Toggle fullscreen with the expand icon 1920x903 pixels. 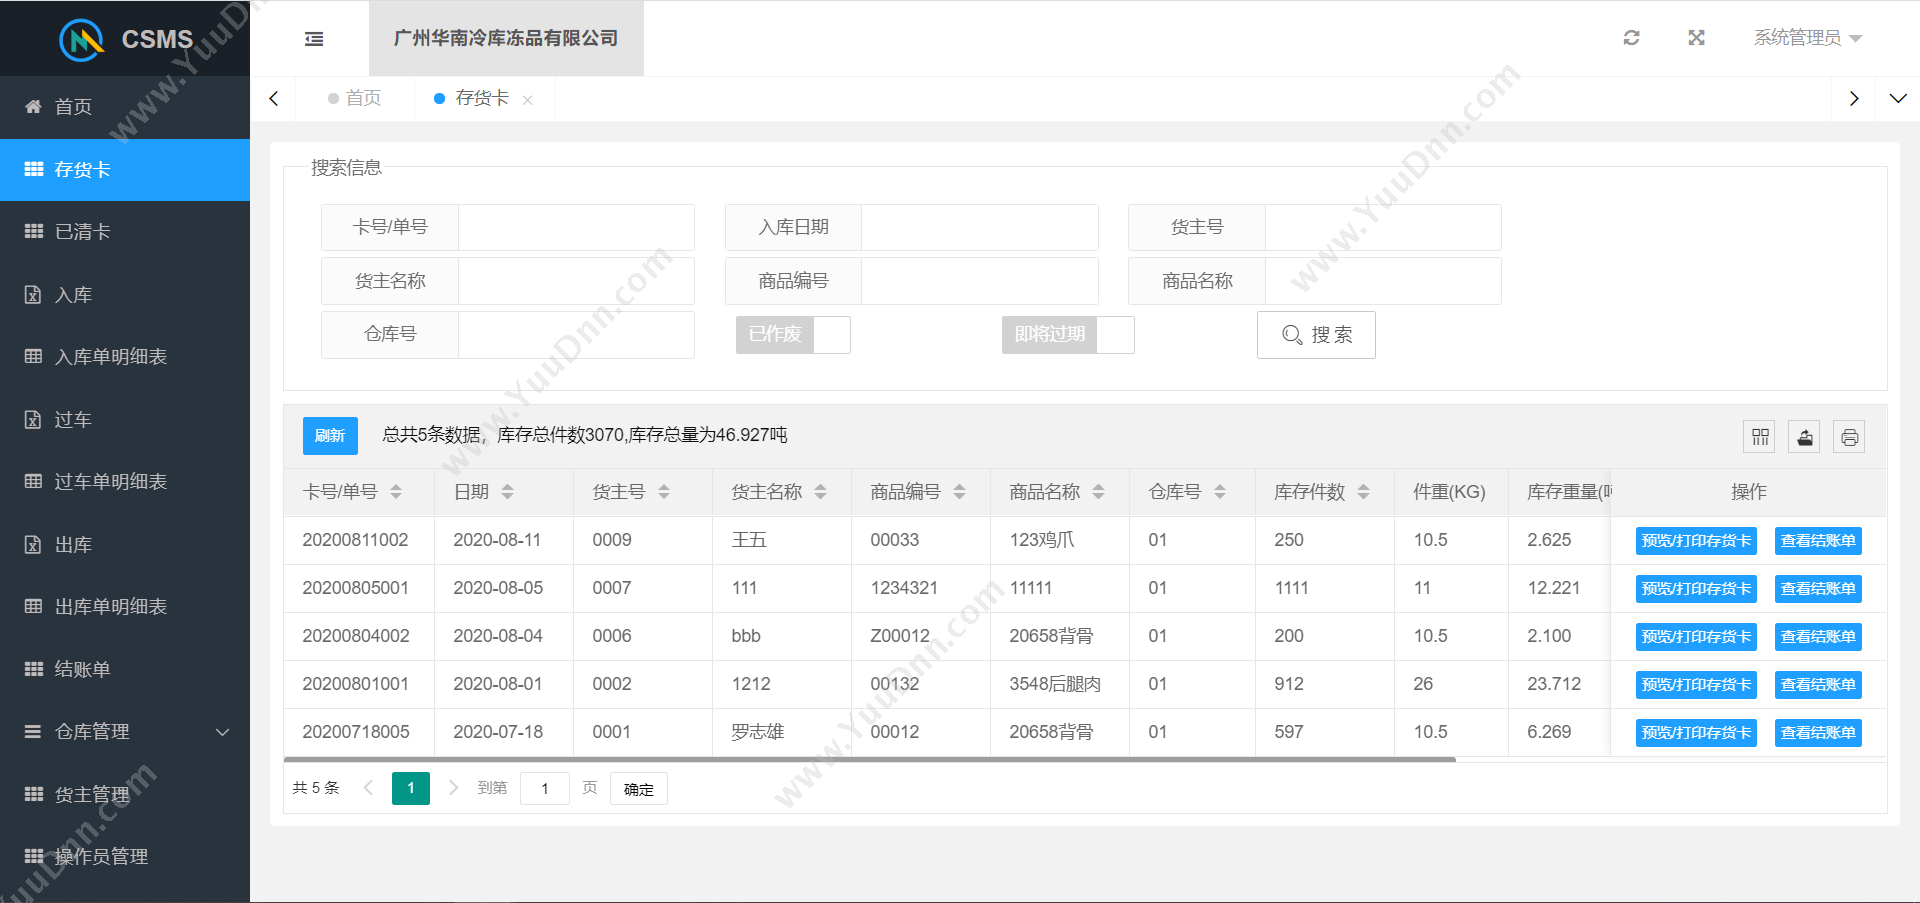(x=1696, y=38)
